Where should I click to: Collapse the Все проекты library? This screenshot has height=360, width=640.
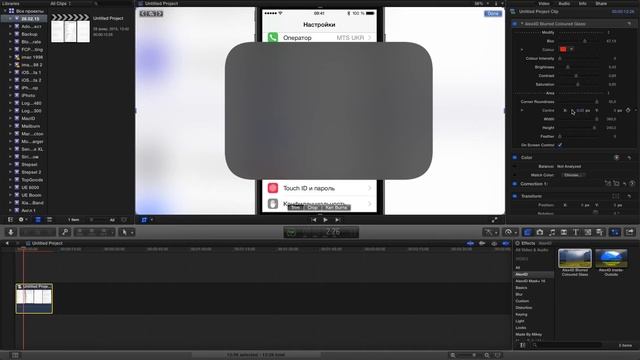pyautogui.click(x=5, y=11)
